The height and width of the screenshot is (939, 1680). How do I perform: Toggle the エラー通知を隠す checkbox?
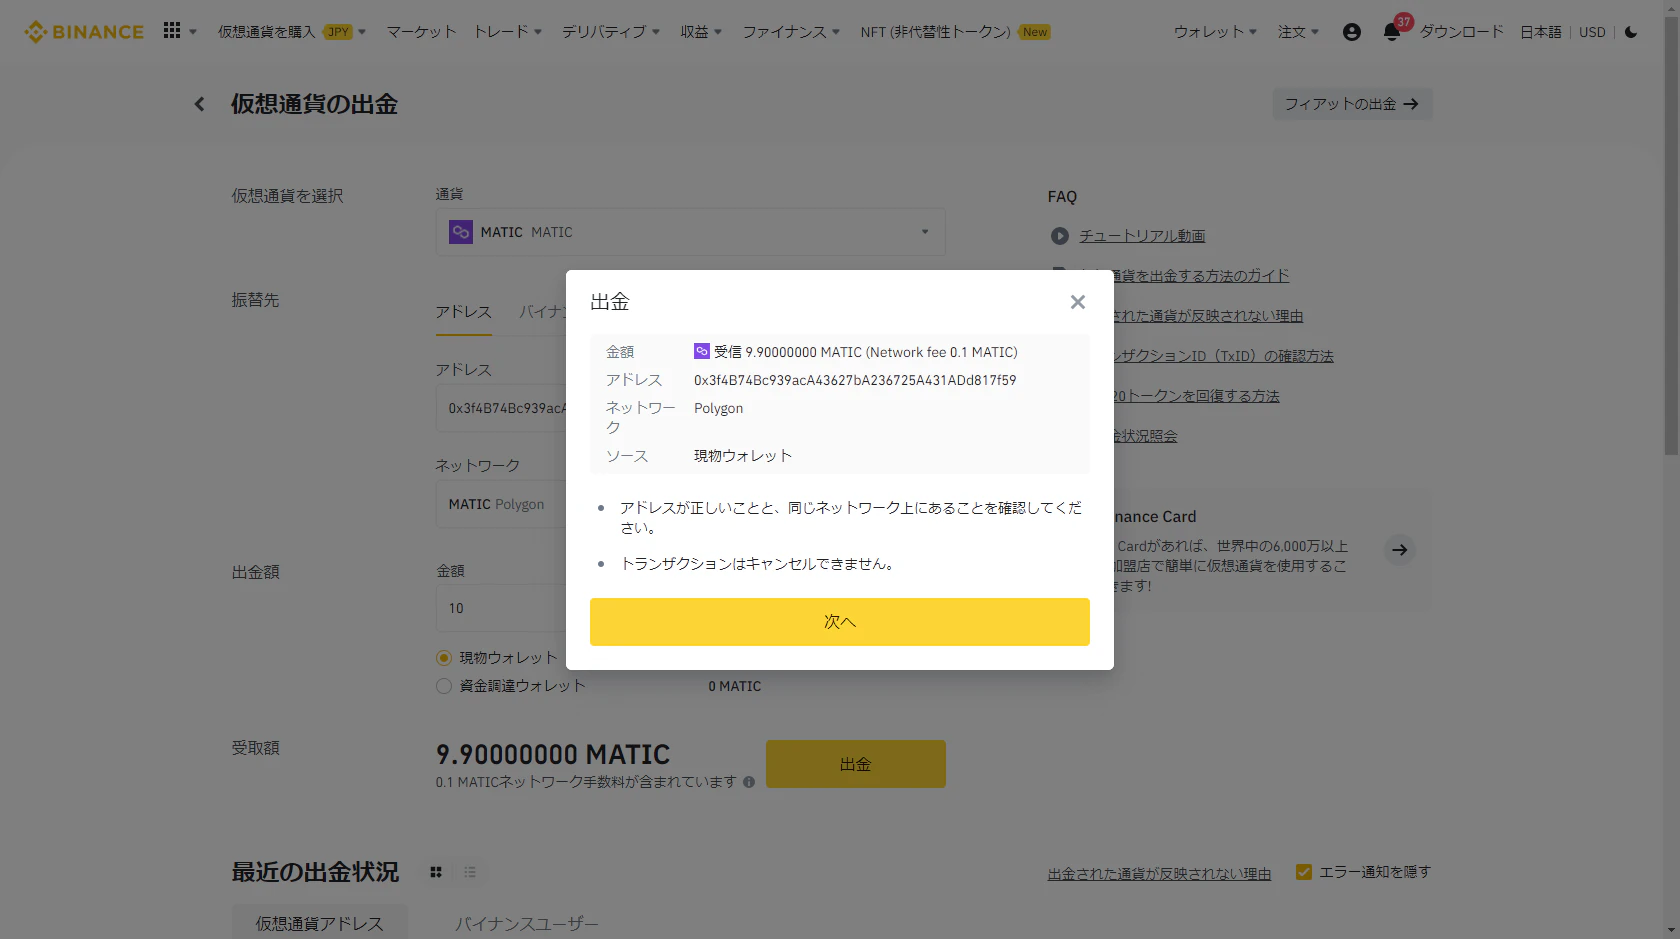pos(1304,872)
